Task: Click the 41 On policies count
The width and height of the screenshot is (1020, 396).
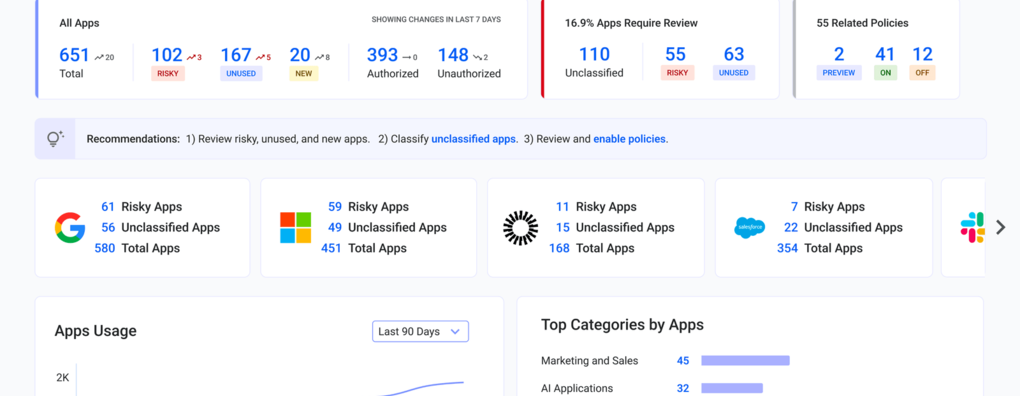Action: 885,54
